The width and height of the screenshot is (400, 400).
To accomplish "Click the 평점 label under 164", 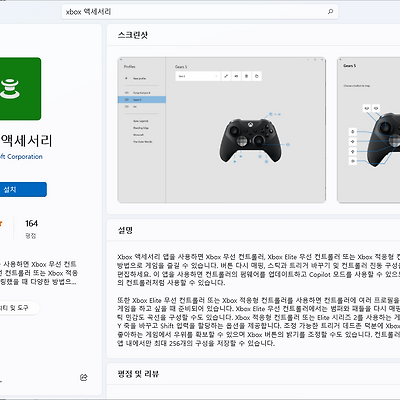I will click(x=31, y=236).
